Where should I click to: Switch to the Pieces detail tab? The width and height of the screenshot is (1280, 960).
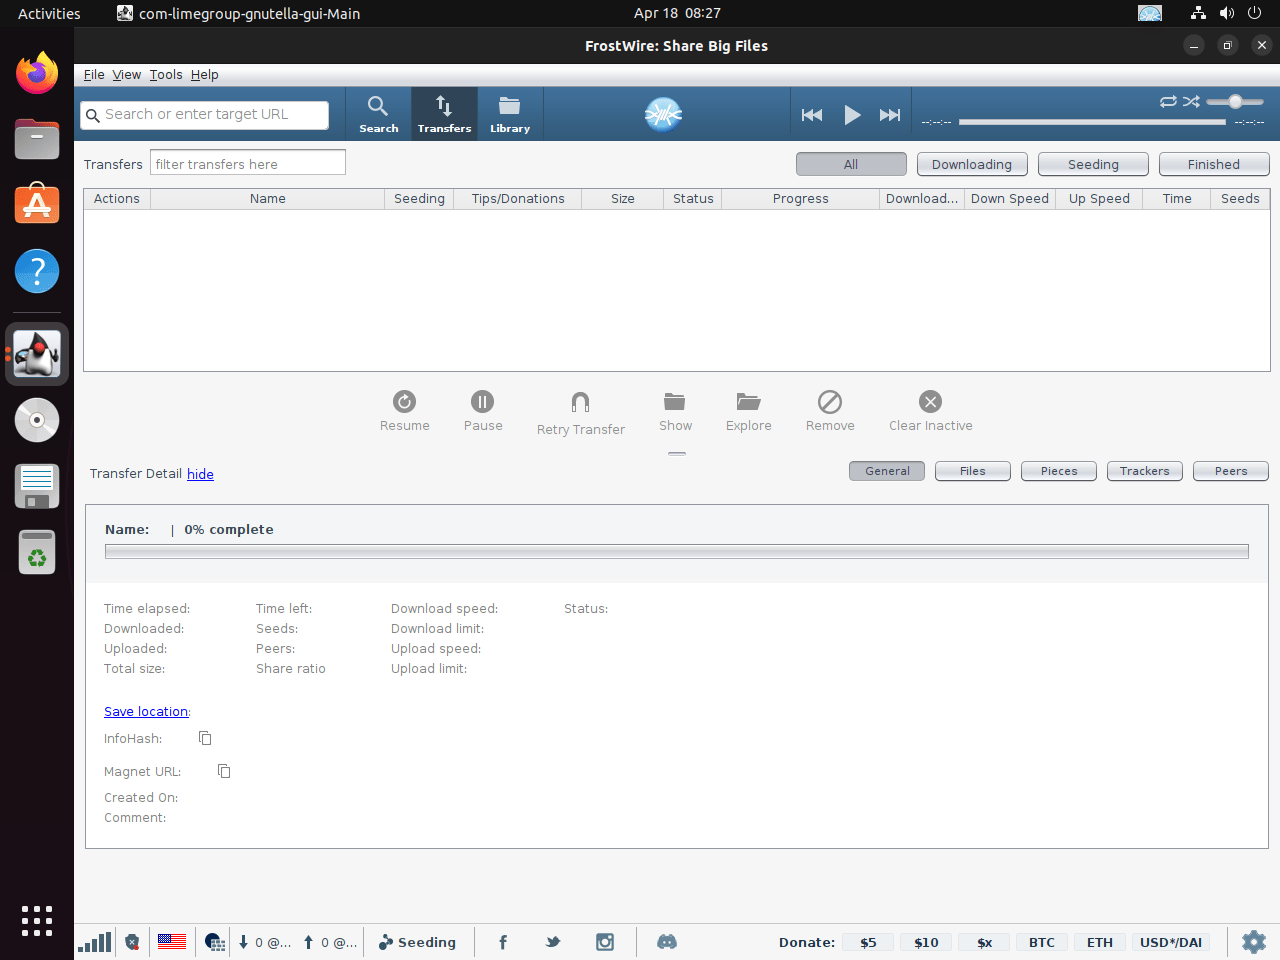coord(1059,471)
